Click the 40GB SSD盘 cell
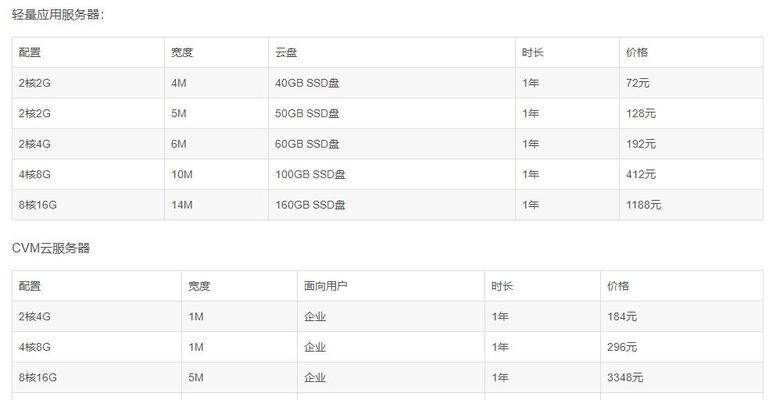Screen dimensions: 776x400 (308, 83)
